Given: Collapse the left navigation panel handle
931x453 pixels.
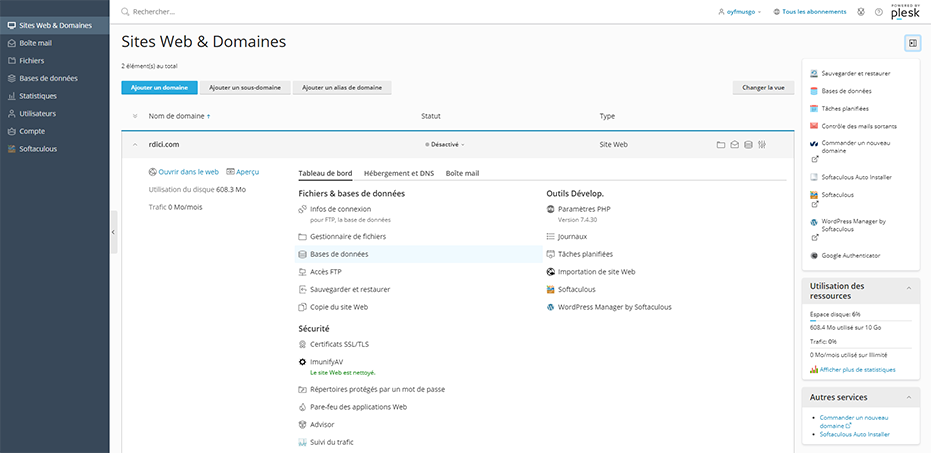Looking at the screenshot, I should click(x=113, y=232).
